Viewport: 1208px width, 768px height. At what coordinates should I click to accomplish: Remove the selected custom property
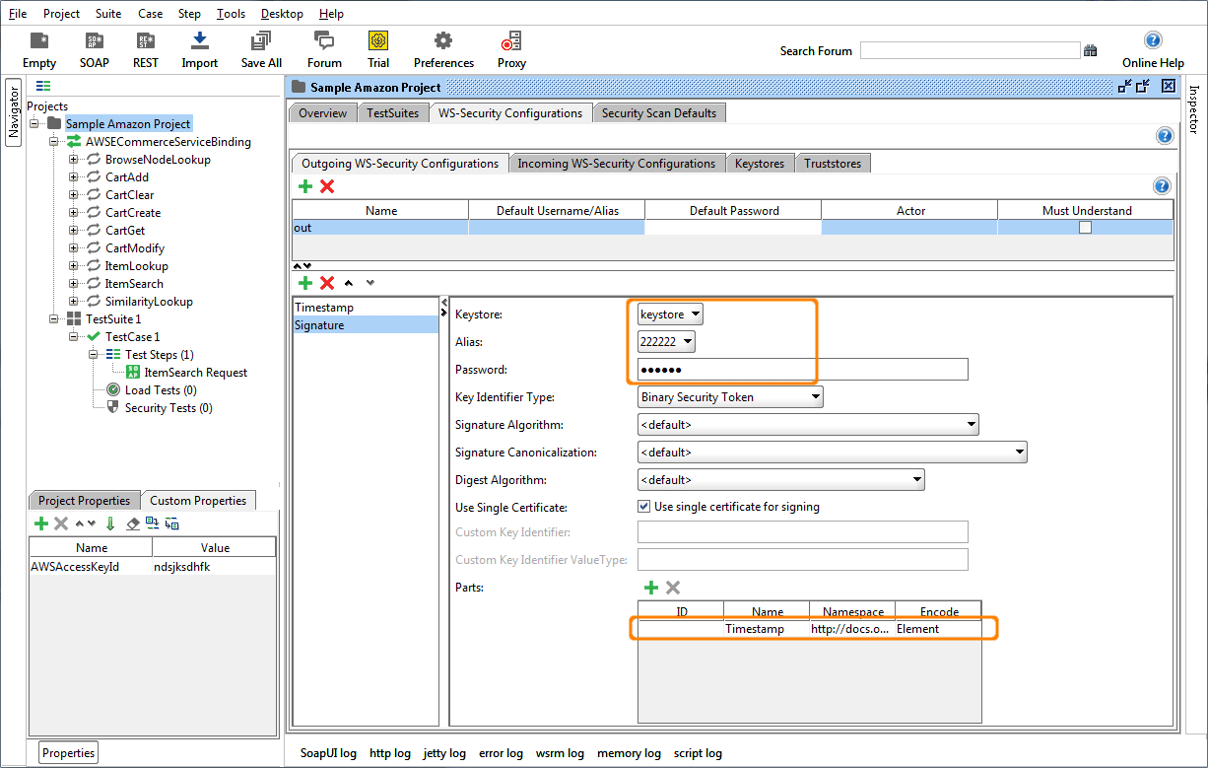coord(61,523)
